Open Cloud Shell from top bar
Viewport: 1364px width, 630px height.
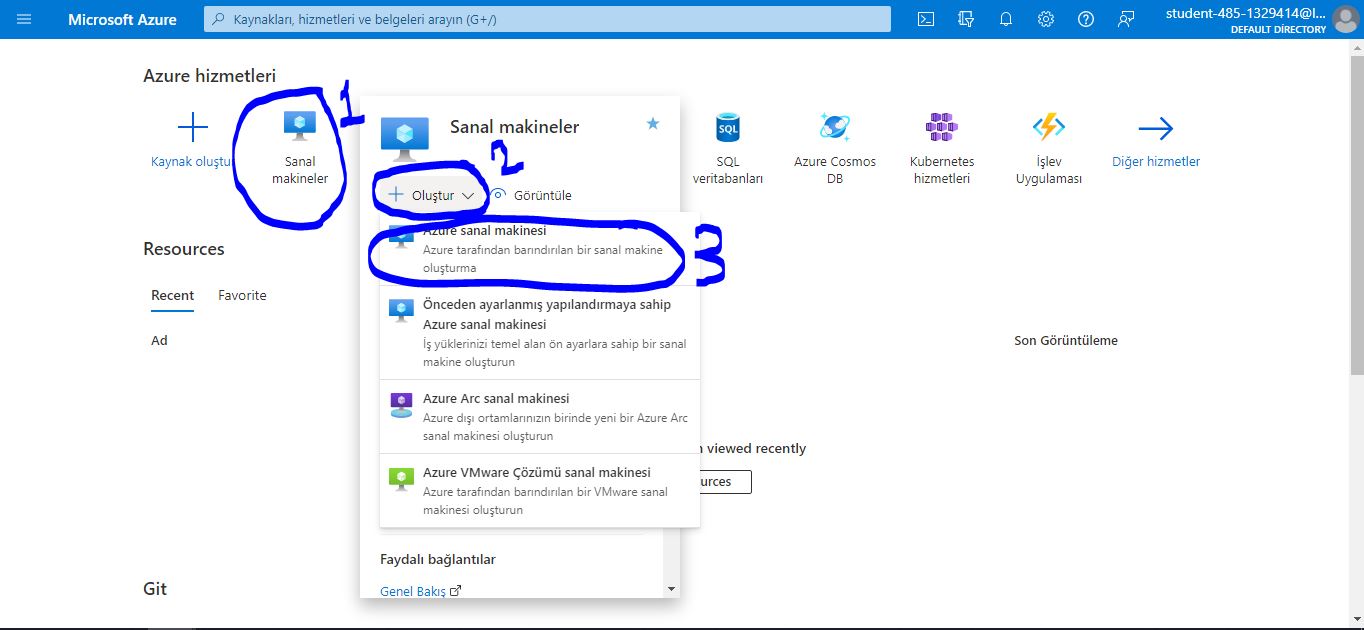[926, 19]
